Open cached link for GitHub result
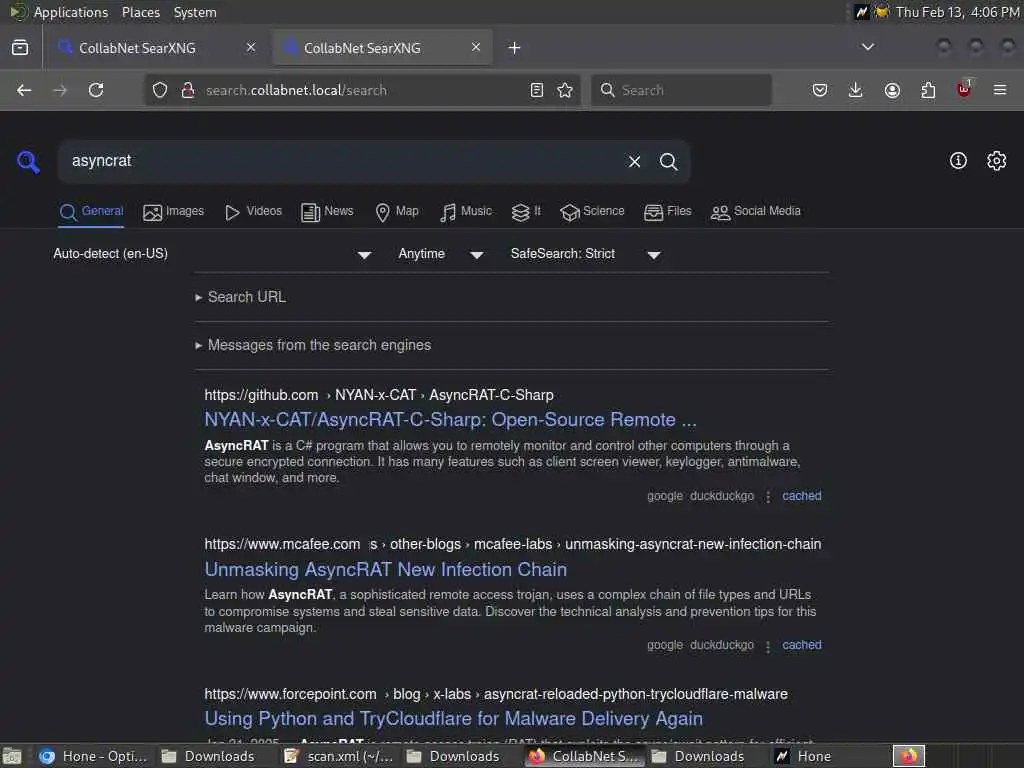 tap(801, 496)
